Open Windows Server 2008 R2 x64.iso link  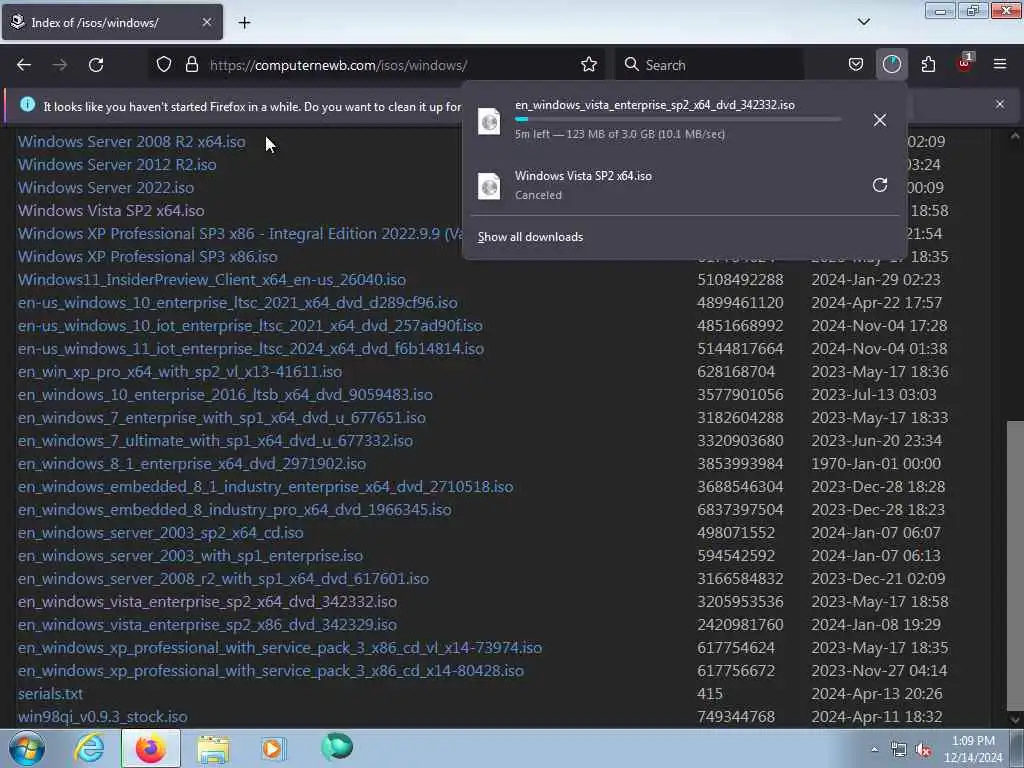(x=132, y=142)
